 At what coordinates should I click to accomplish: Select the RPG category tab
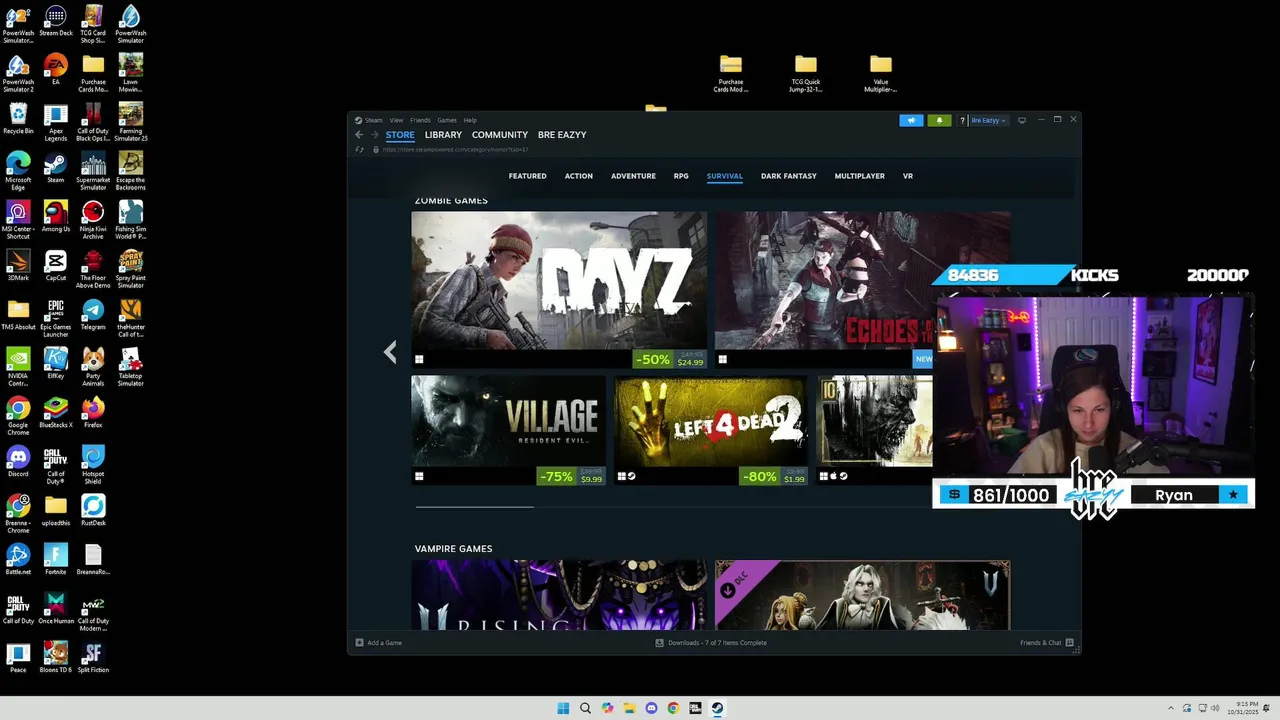[x=681, y=176]
